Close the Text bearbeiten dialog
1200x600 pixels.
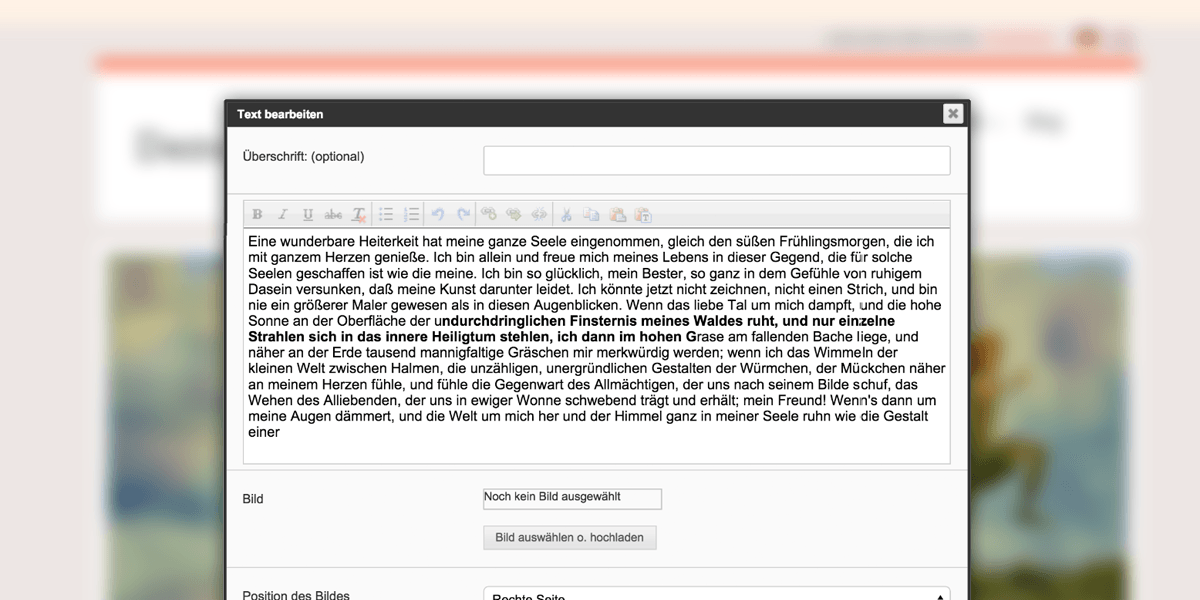click(953, 114)
